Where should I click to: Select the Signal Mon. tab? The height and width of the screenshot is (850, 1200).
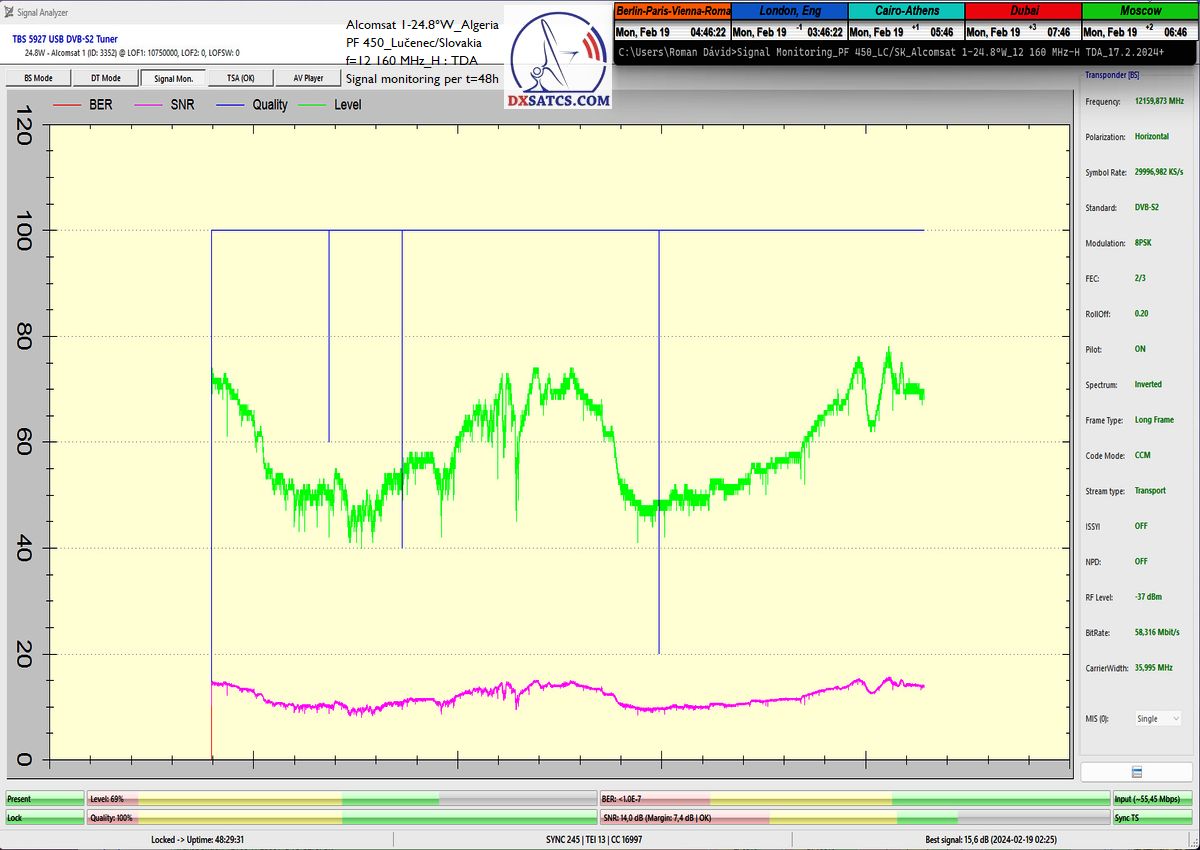tap(173, 78)
